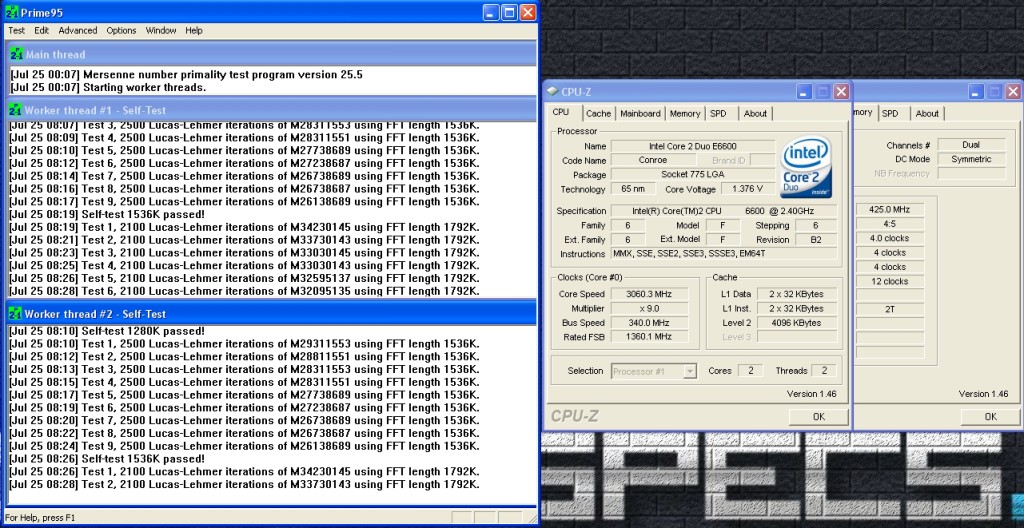Click the Core Voltage value 1.376 V
1024x528 pixels.
coord(748,190)
